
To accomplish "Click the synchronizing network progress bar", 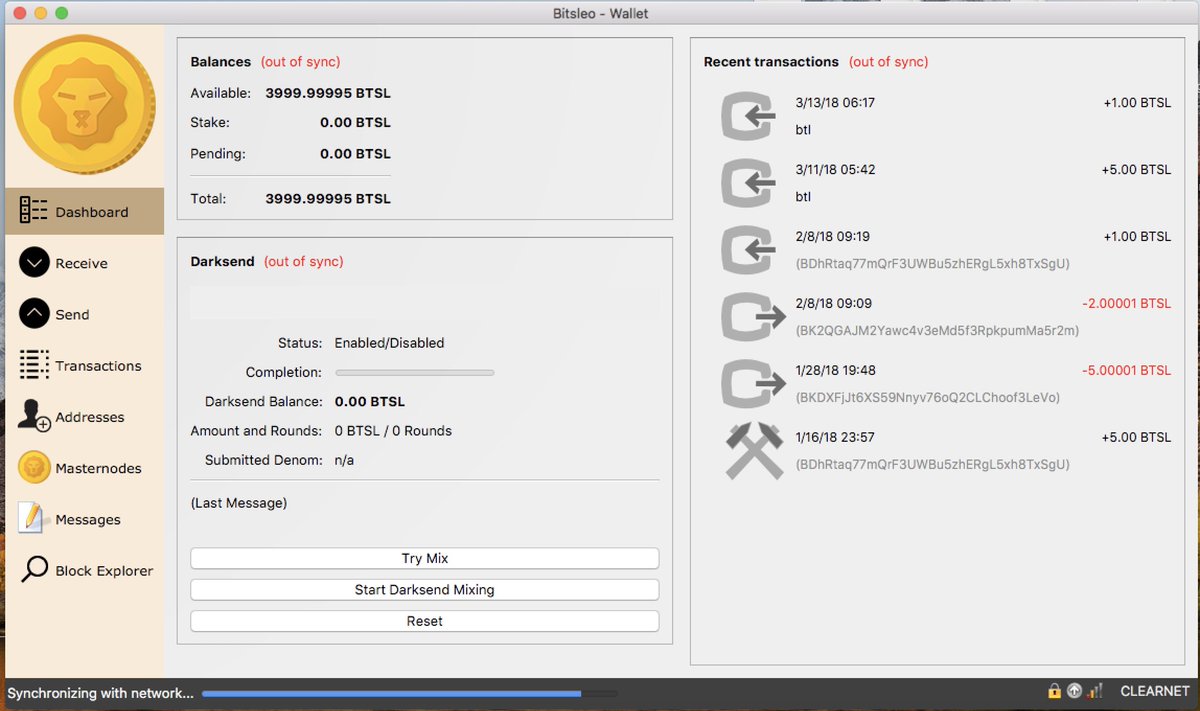I will [x=409, y=693].
